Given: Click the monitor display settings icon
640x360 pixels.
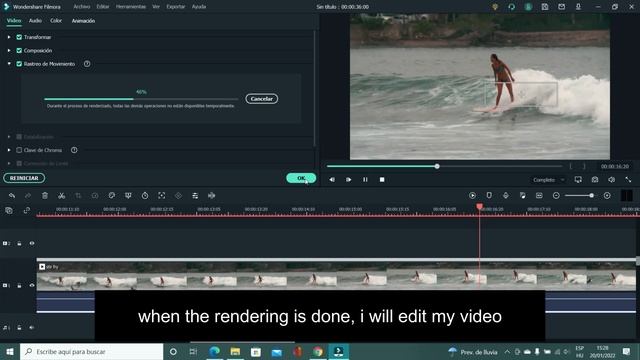Looking at the screenshot, I should tap(578, 180).
